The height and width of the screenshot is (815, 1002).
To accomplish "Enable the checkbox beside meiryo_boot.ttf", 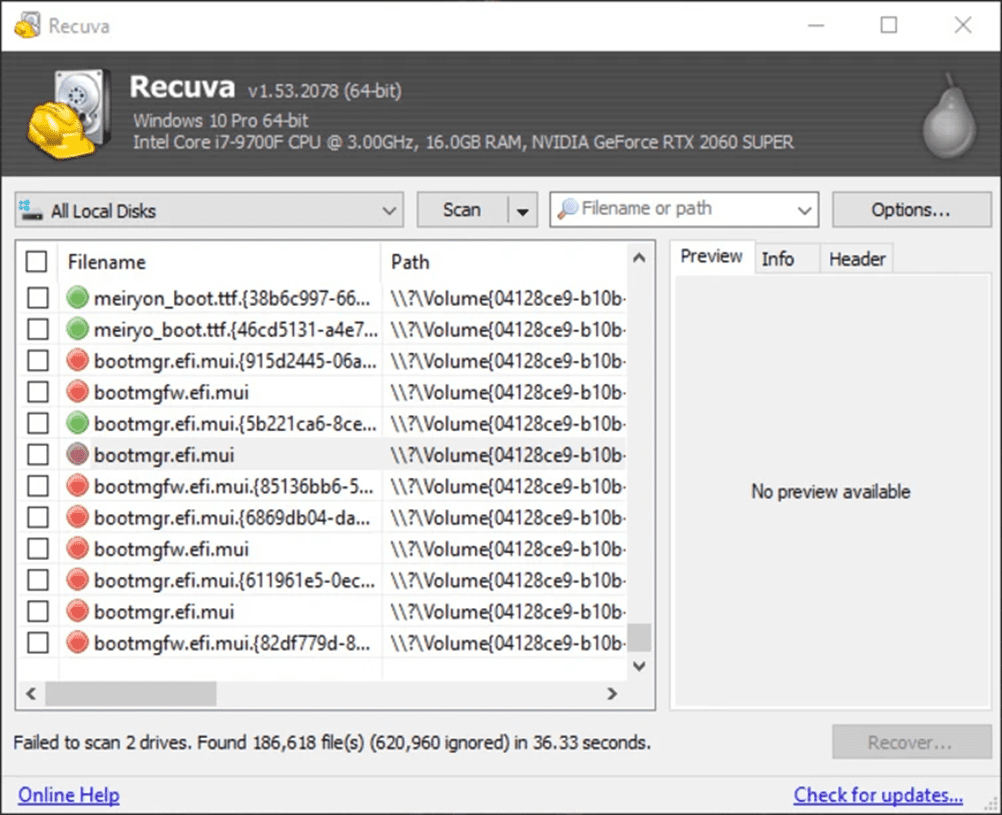I will click(37, 329).
